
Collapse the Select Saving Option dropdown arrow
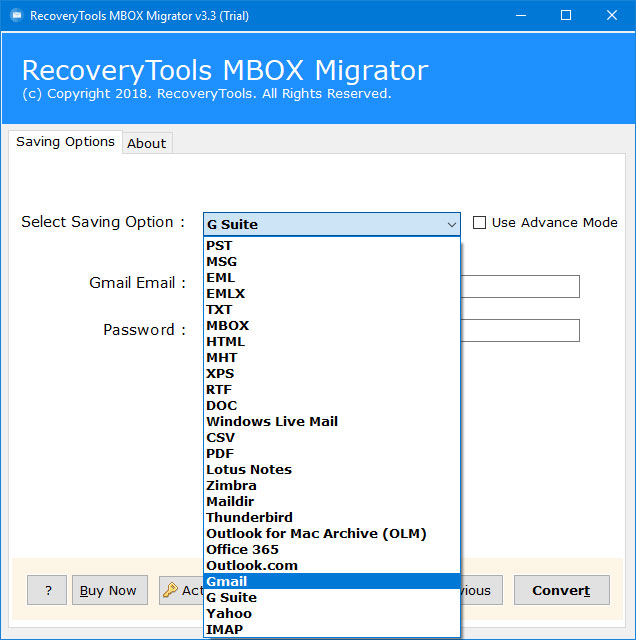pos(451,224)
